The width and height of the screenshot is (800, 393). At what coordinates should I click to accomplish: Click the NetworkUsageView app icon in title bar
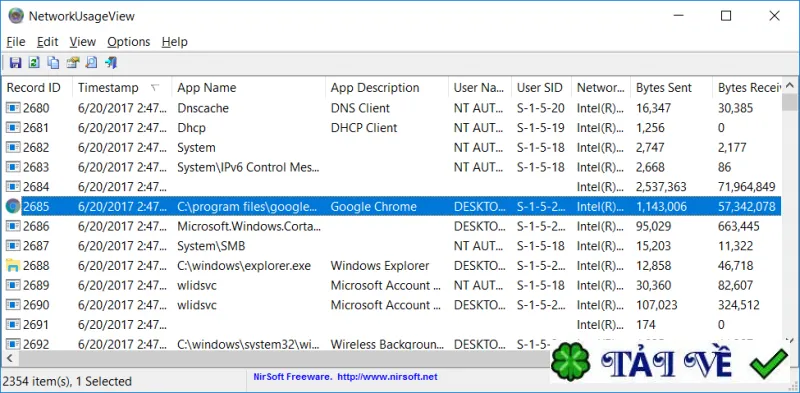16,16
